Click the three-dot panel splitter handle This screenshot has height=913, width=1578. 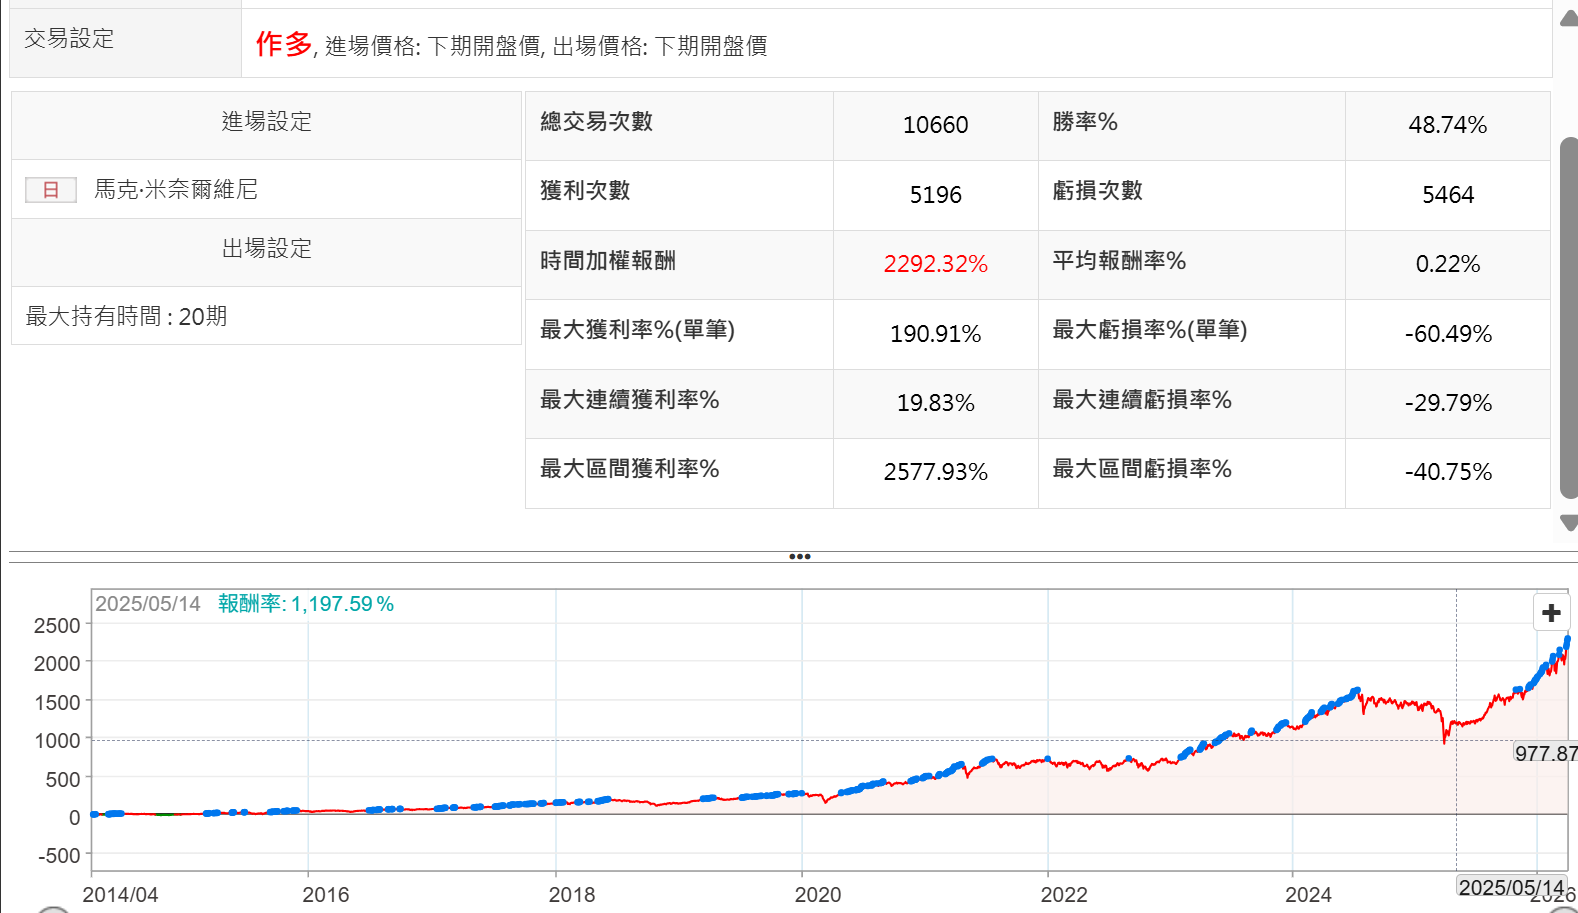click(x=799, y=557)
